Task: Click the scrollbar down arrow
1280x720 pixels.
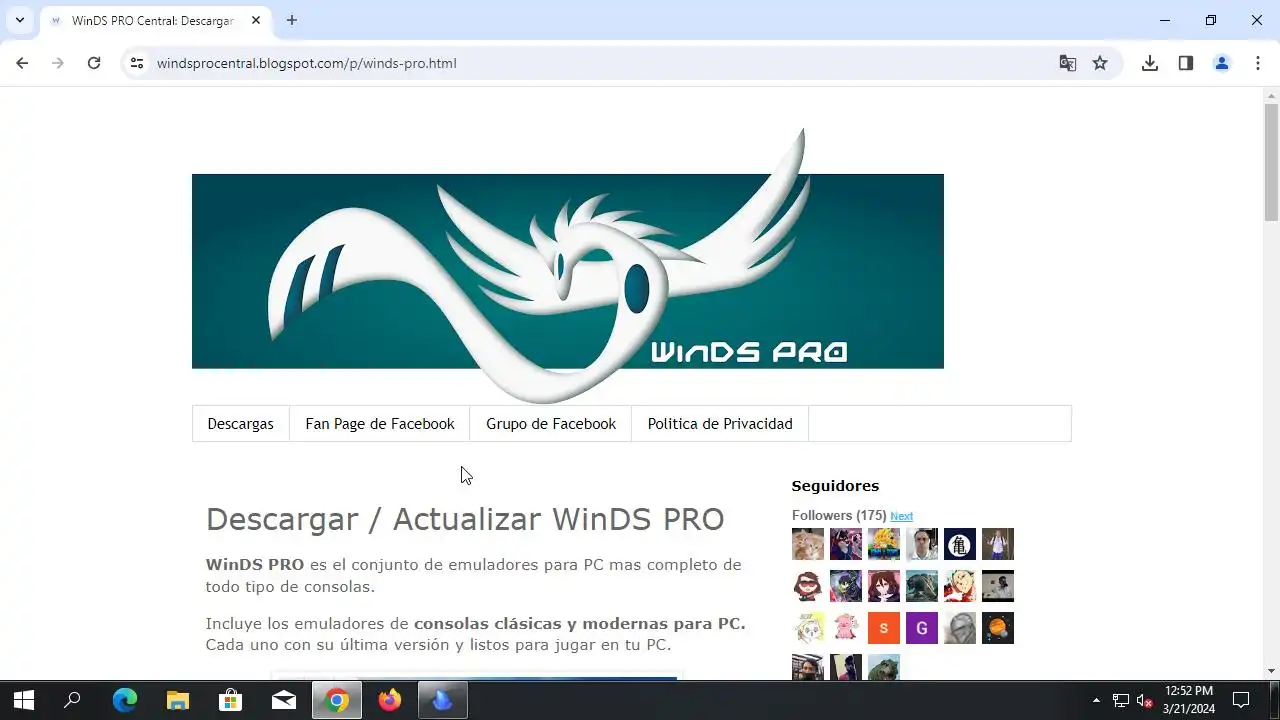Action: click(1271, 671)
